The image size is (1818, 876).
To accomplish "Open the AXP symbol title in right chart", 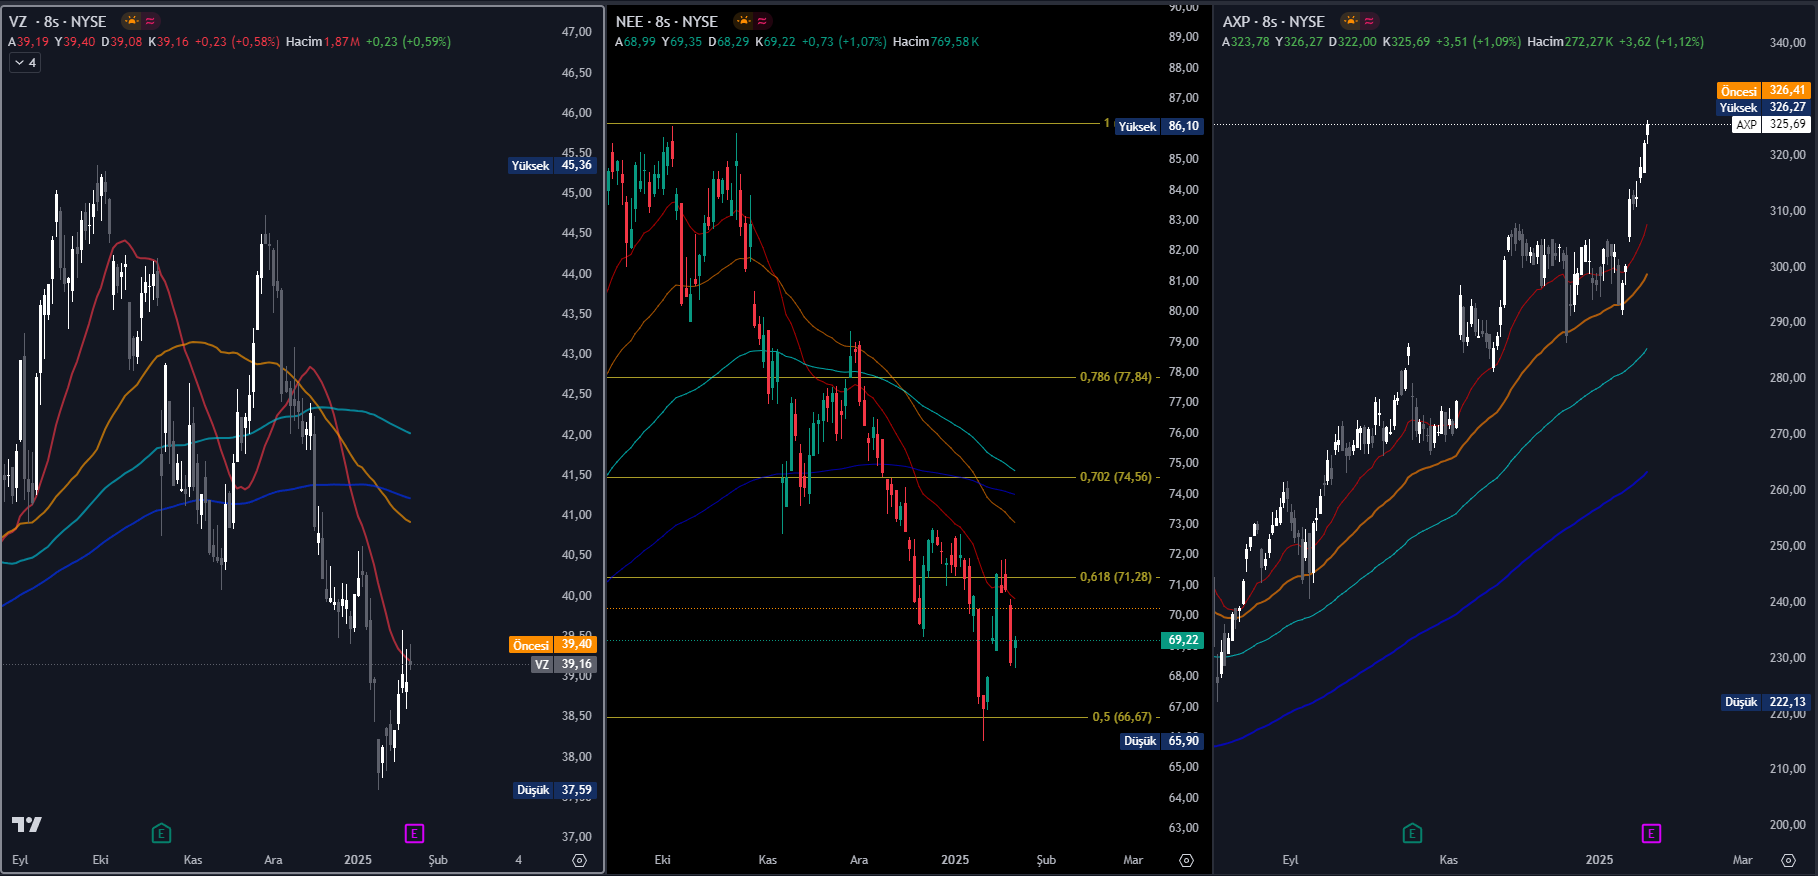I will point(1273,21).
